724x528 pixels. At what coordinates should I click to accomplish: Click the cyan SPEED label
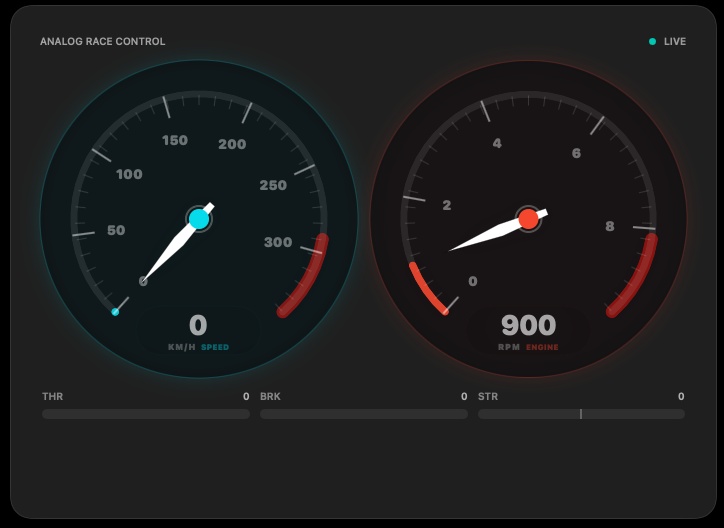pyautogui.click(x=215, y=347)
